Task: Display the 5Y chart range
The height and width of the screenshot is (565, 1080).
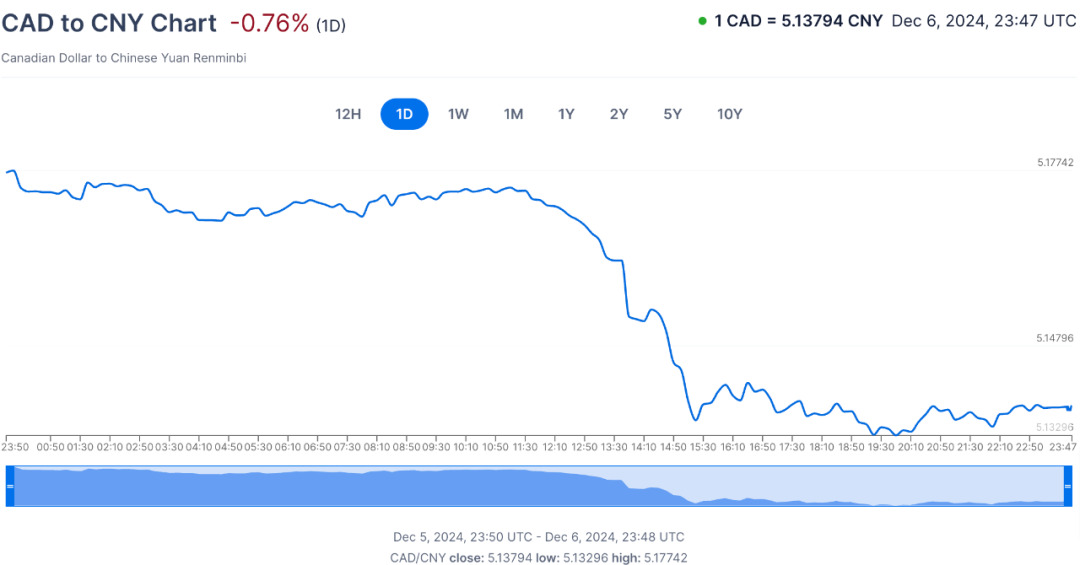Action: 672,114
